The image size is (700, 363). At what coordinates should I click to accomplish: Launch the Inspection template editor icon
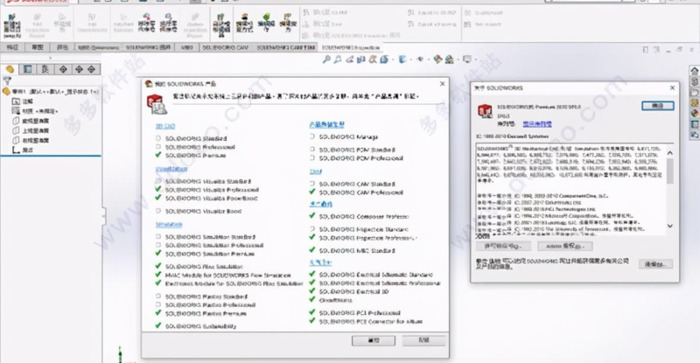click(x=222, y=25)
